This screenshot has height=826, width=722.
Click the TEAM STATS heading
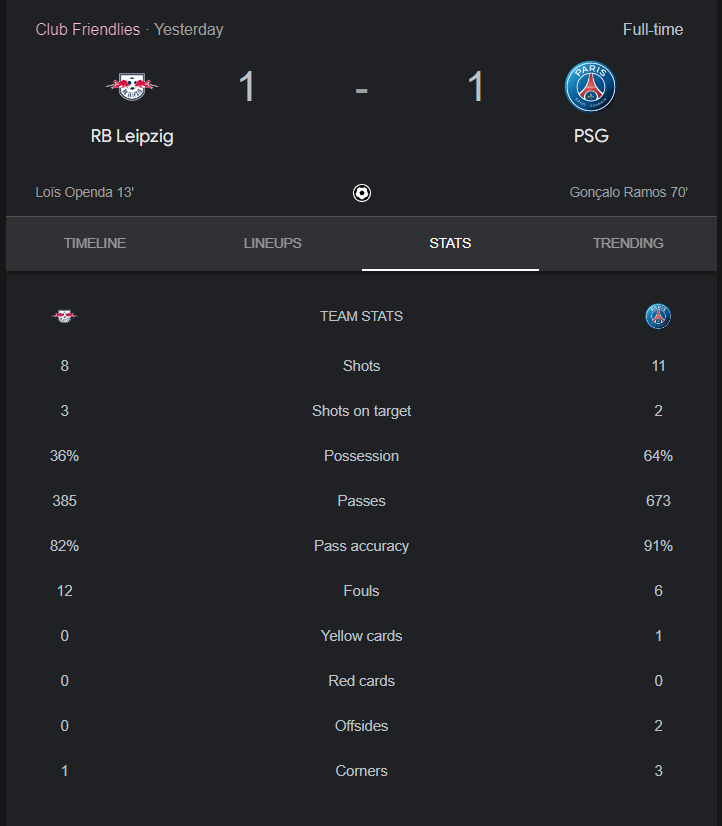361,316
